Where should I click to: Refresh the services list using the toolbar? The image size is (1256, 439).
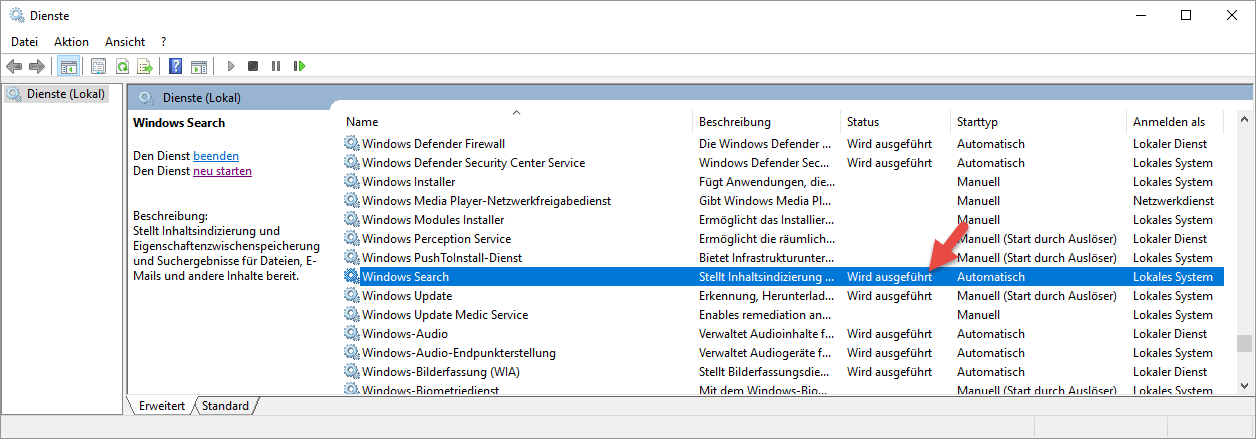pos(122,66)
